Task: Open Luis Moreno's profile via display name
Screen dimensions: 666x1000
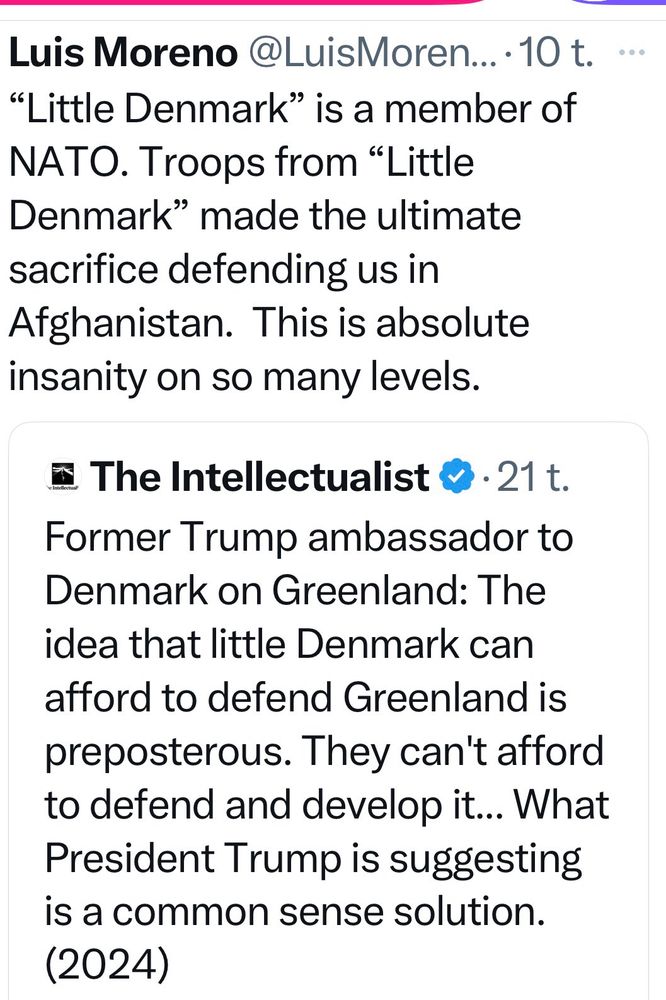Action: 120,54
